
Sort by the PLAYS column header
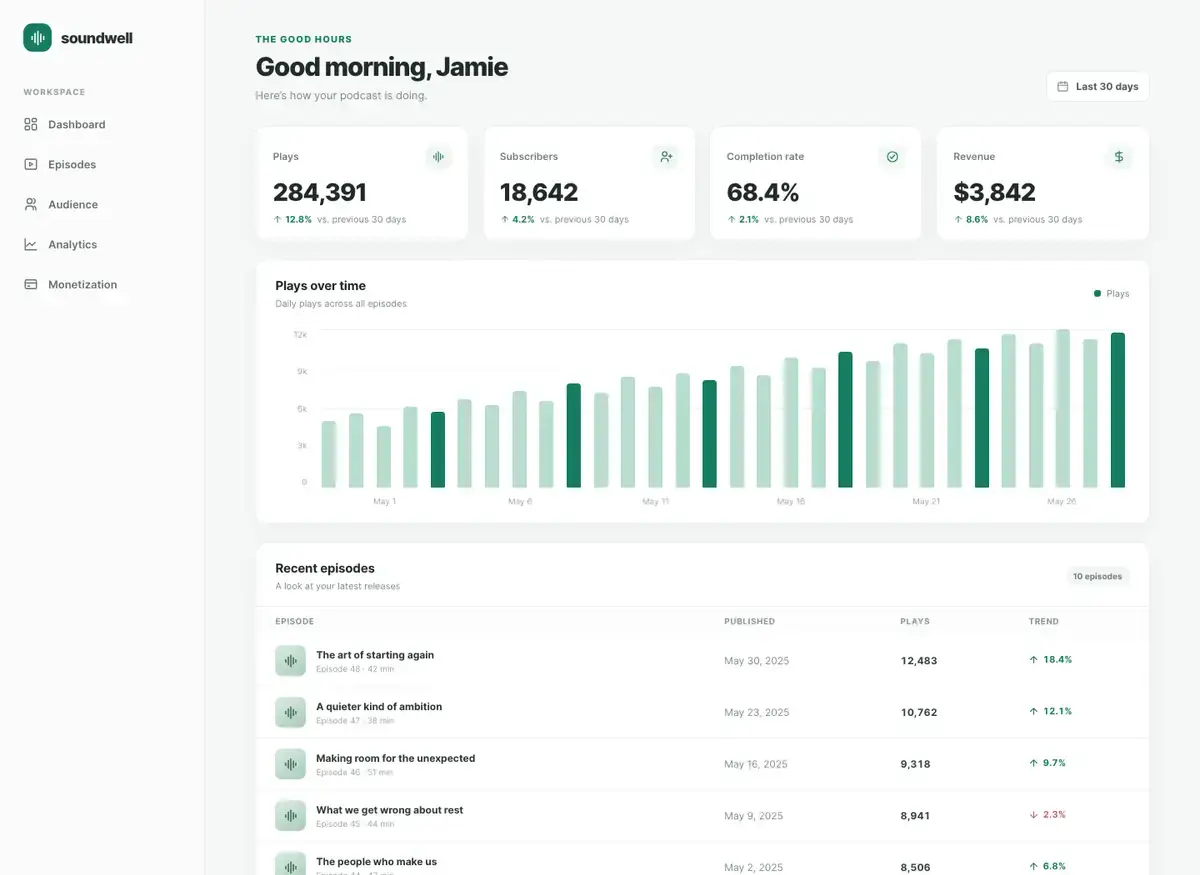[x=915, y=622]
